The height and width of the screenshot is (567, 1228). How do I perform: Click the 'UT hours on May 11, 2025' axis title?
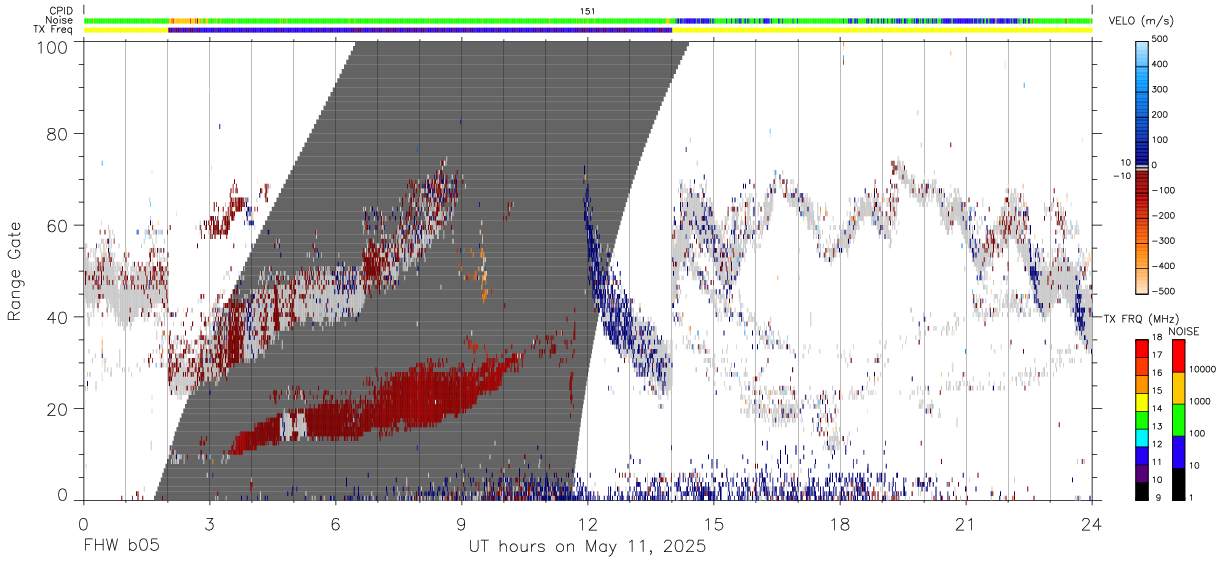(x=587, y=547)
